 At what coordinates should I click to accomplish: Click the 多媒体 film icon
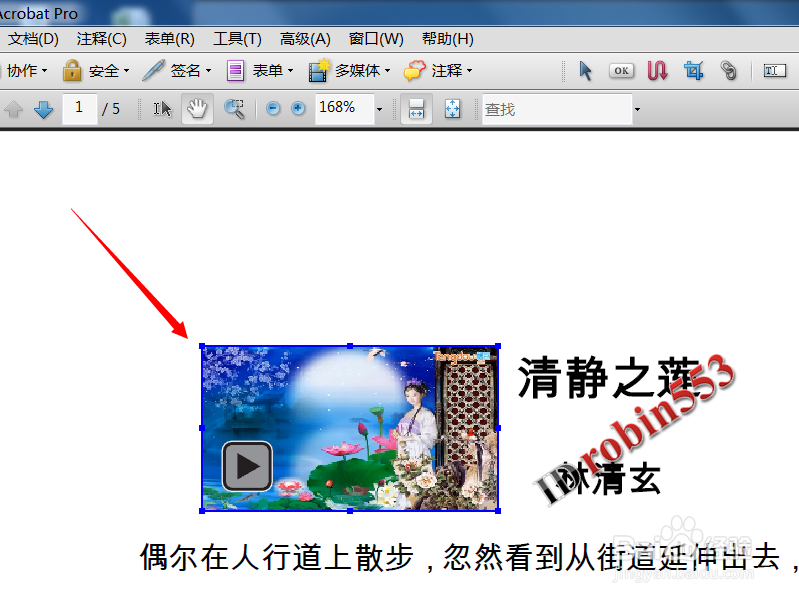[x=319, y=70]
